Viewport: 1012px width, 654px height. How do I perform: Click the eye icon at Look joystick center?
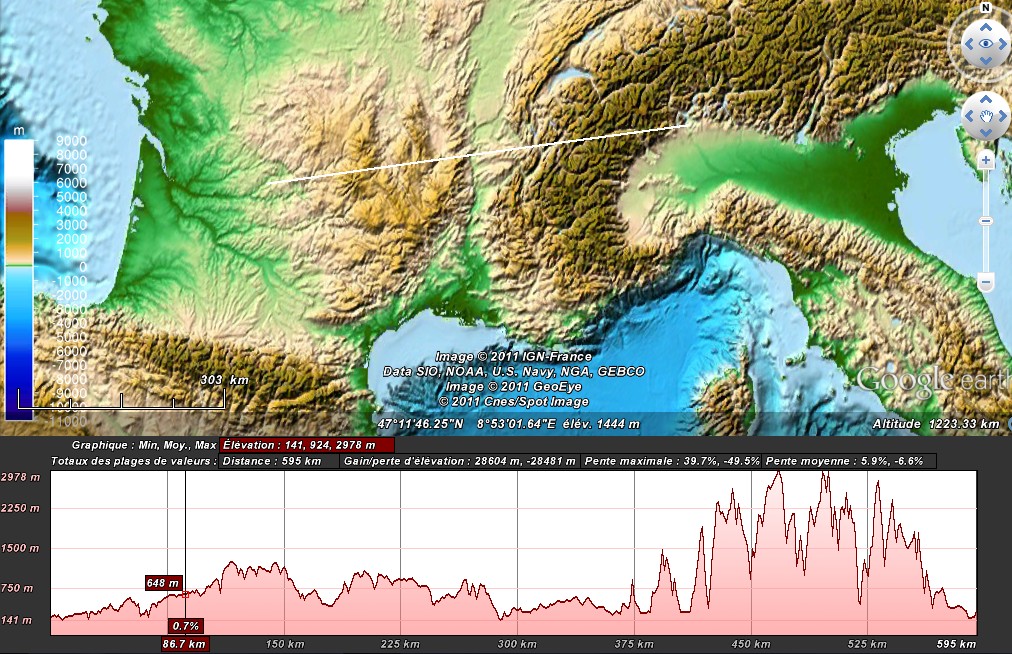click(x=986, y=43)
